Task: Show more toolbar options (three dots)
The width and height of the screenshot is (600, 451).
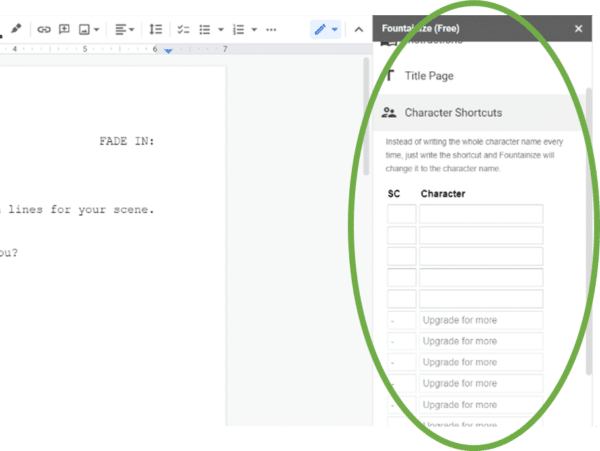Action: pos(271,29)
